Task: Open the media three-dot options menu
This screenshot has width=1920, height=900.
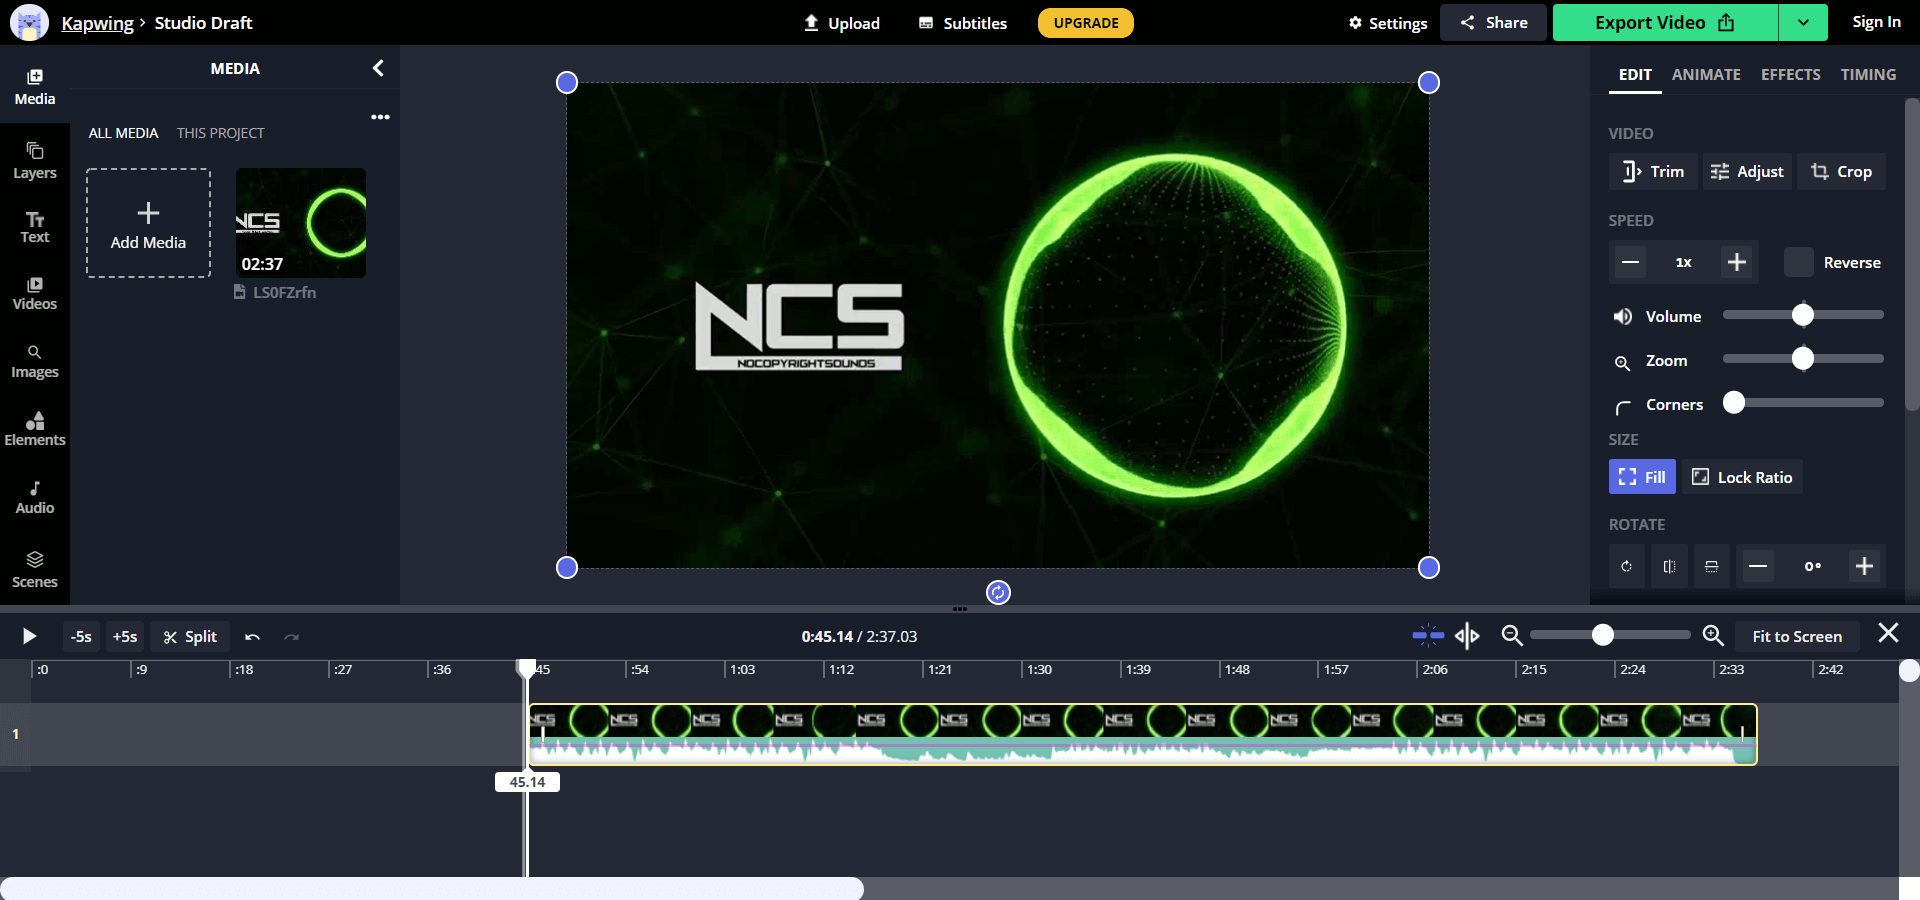Action: pyautogui.click(x=380, y=117)
